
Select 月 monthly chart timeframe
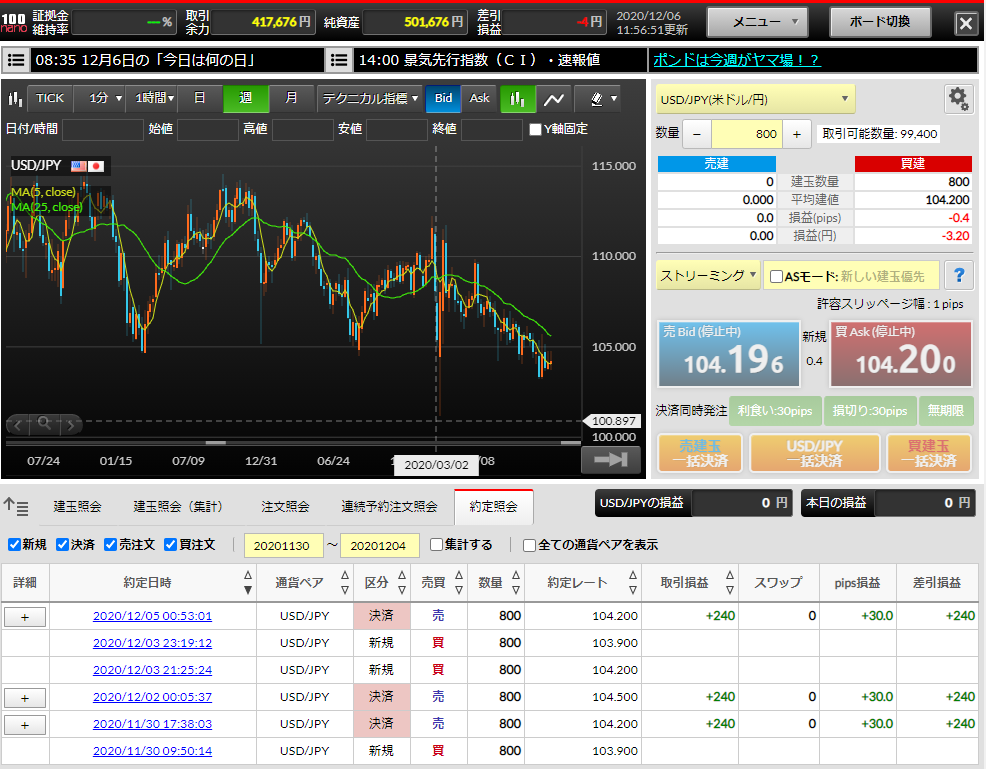pyautogui.click(x=291, y=98)
